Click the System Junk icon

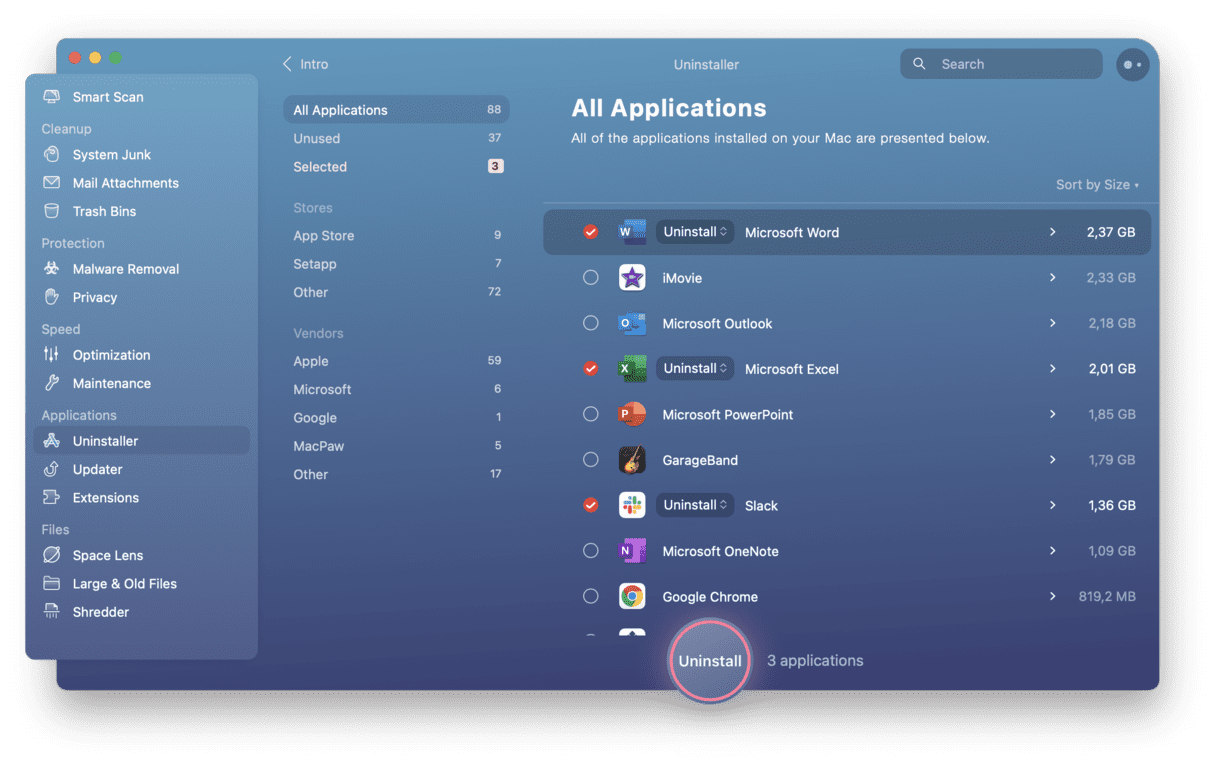coord(51,155)
